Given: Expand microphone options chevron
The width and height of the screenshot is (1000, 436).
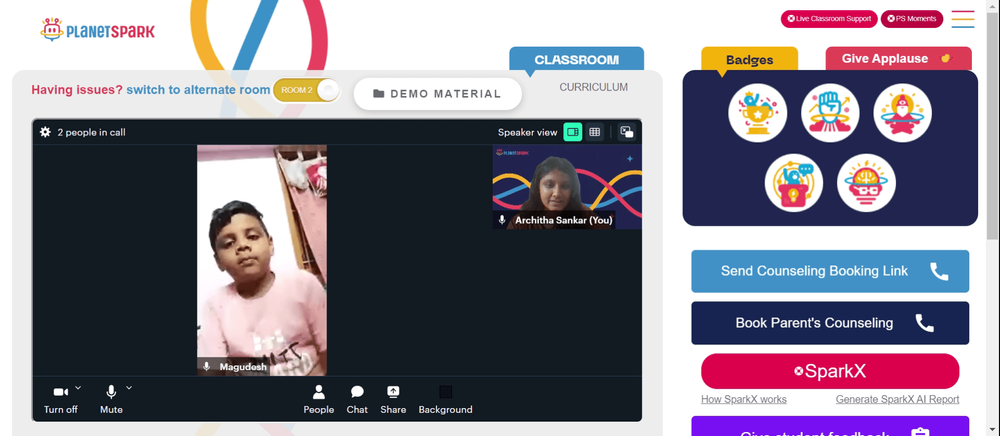Looking at the screenshot, I should tap(129, 387).
